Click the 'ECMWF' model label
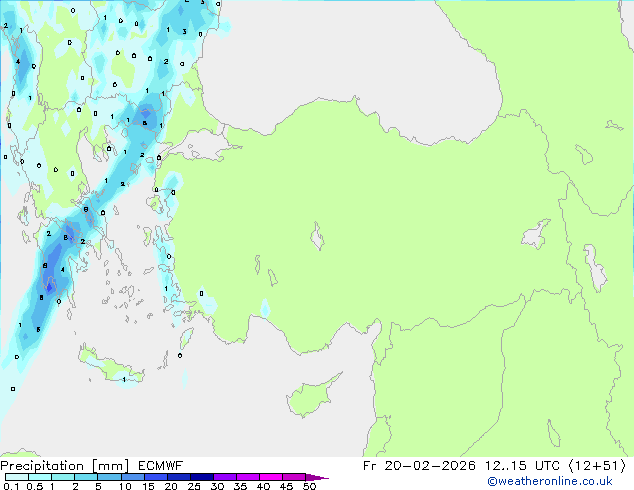Image resolution: width=634 pixels, height=490 pixels. tap(161, 466)
